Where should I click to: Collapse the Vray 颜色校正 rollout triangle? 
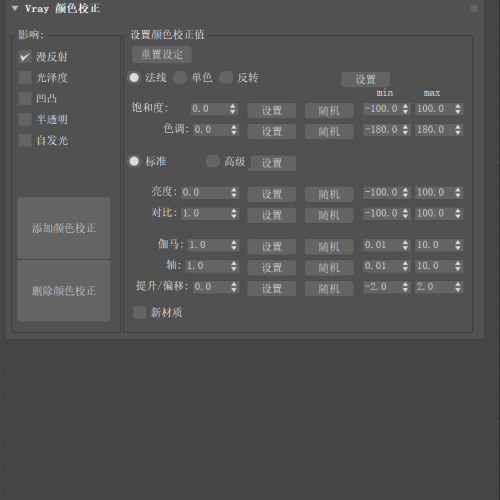(x=15, y=8)
